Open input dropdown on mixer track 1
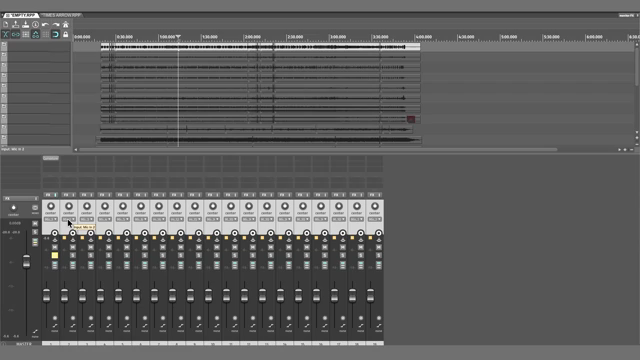This screenshot has width=640, height=360. click(51, 219)
